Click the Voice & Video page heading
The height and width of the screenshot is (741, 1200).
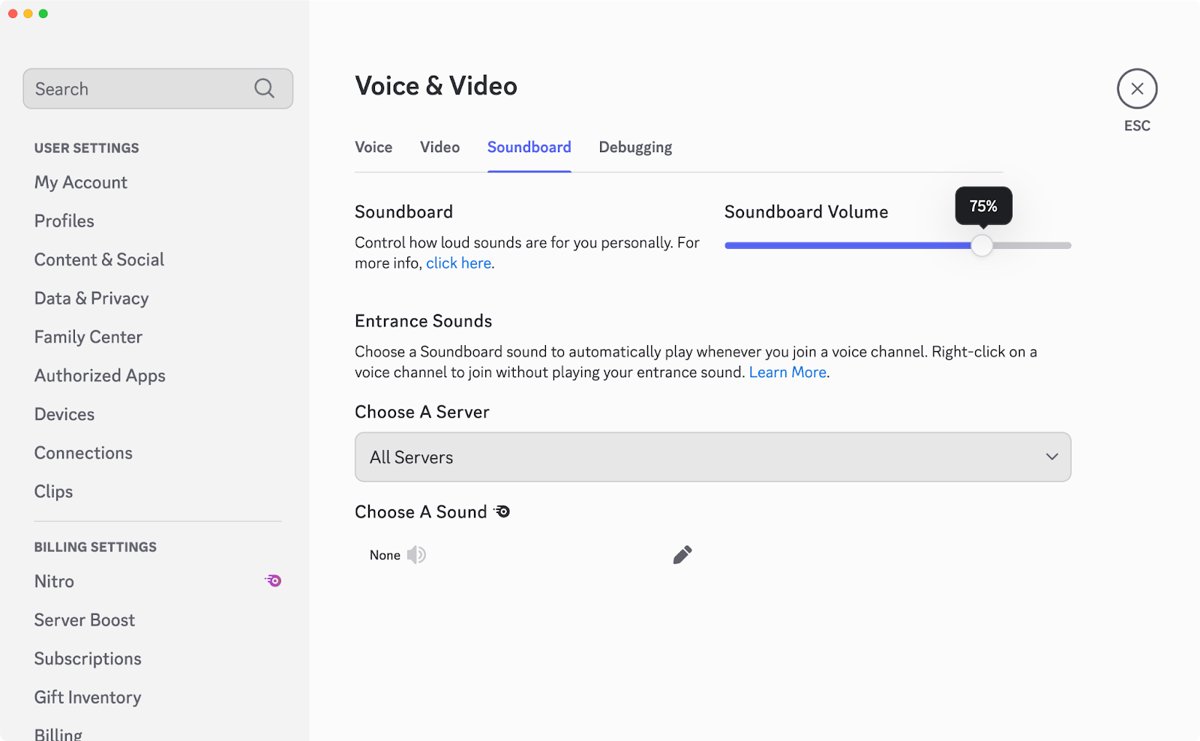coord(436,86)
